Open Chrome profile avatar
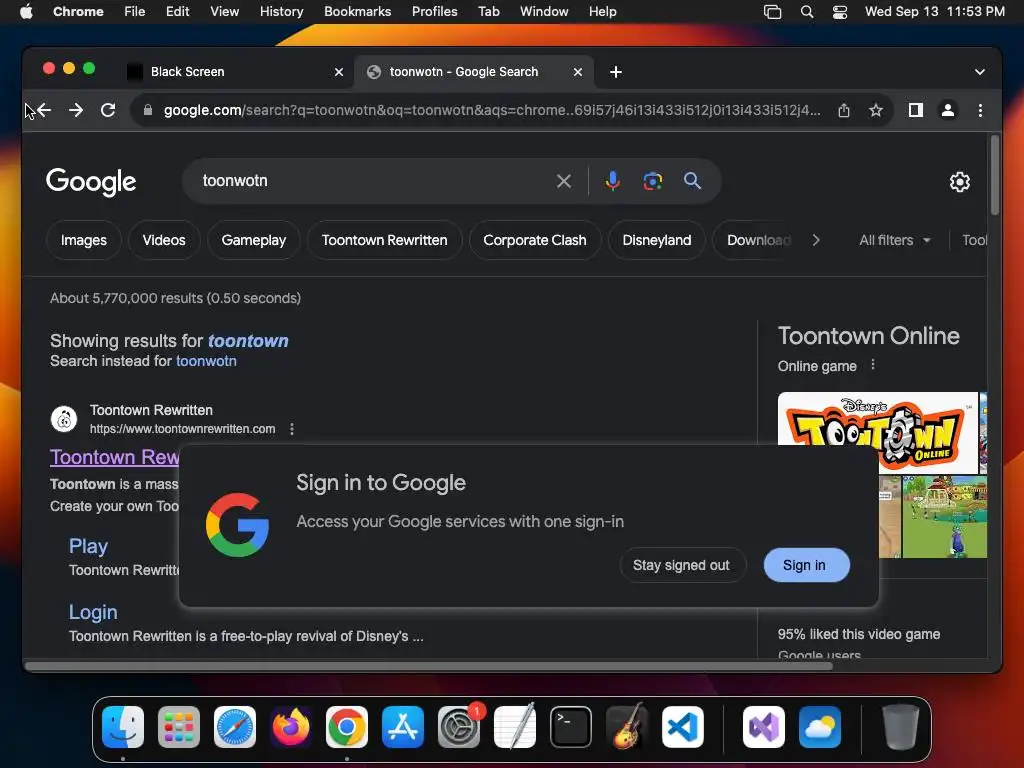The image size is (1024, 768). click(948, 110)
